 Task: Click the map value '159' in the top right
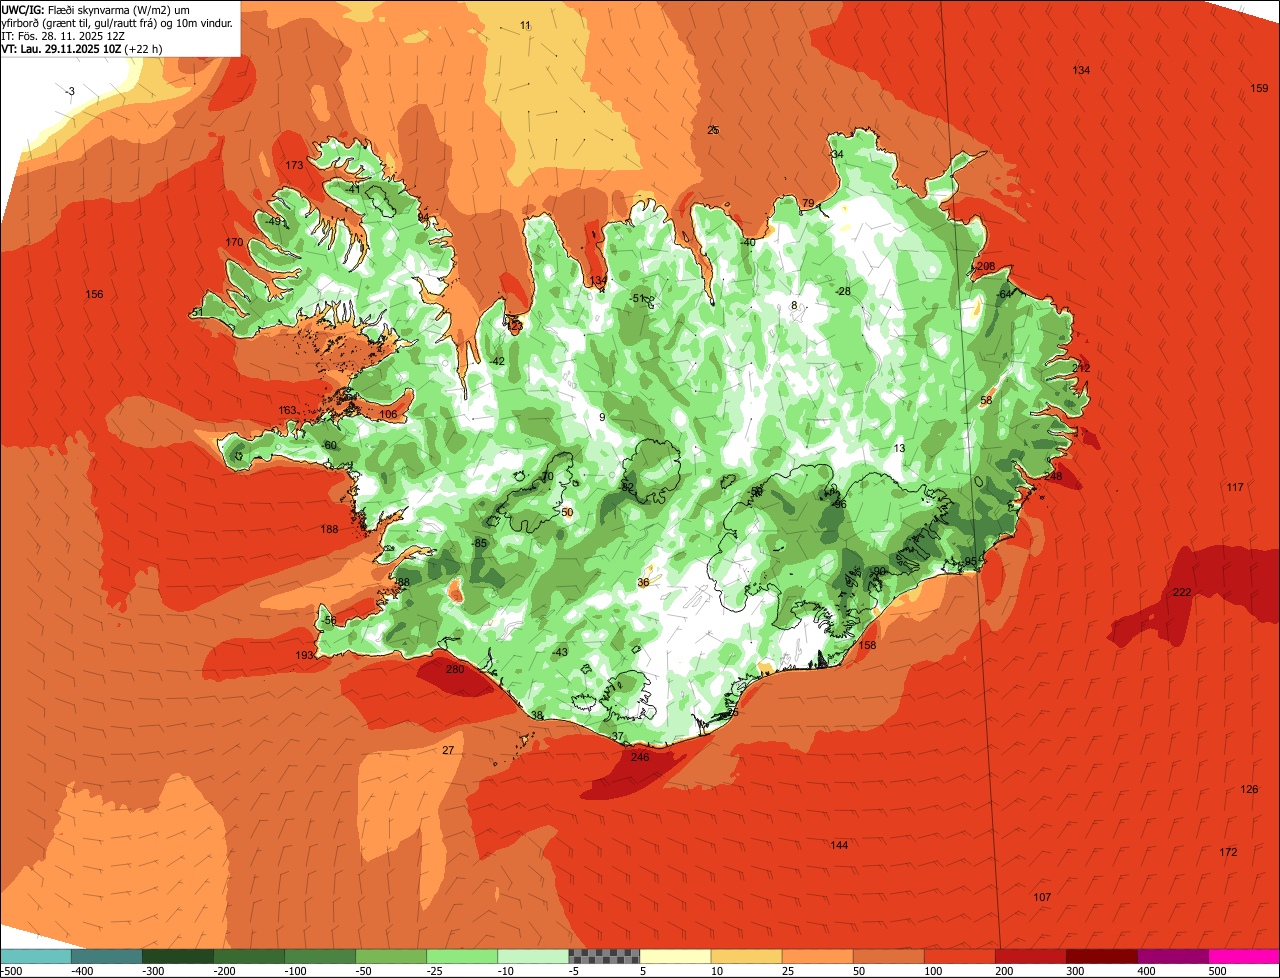(x=1260, y=89)
